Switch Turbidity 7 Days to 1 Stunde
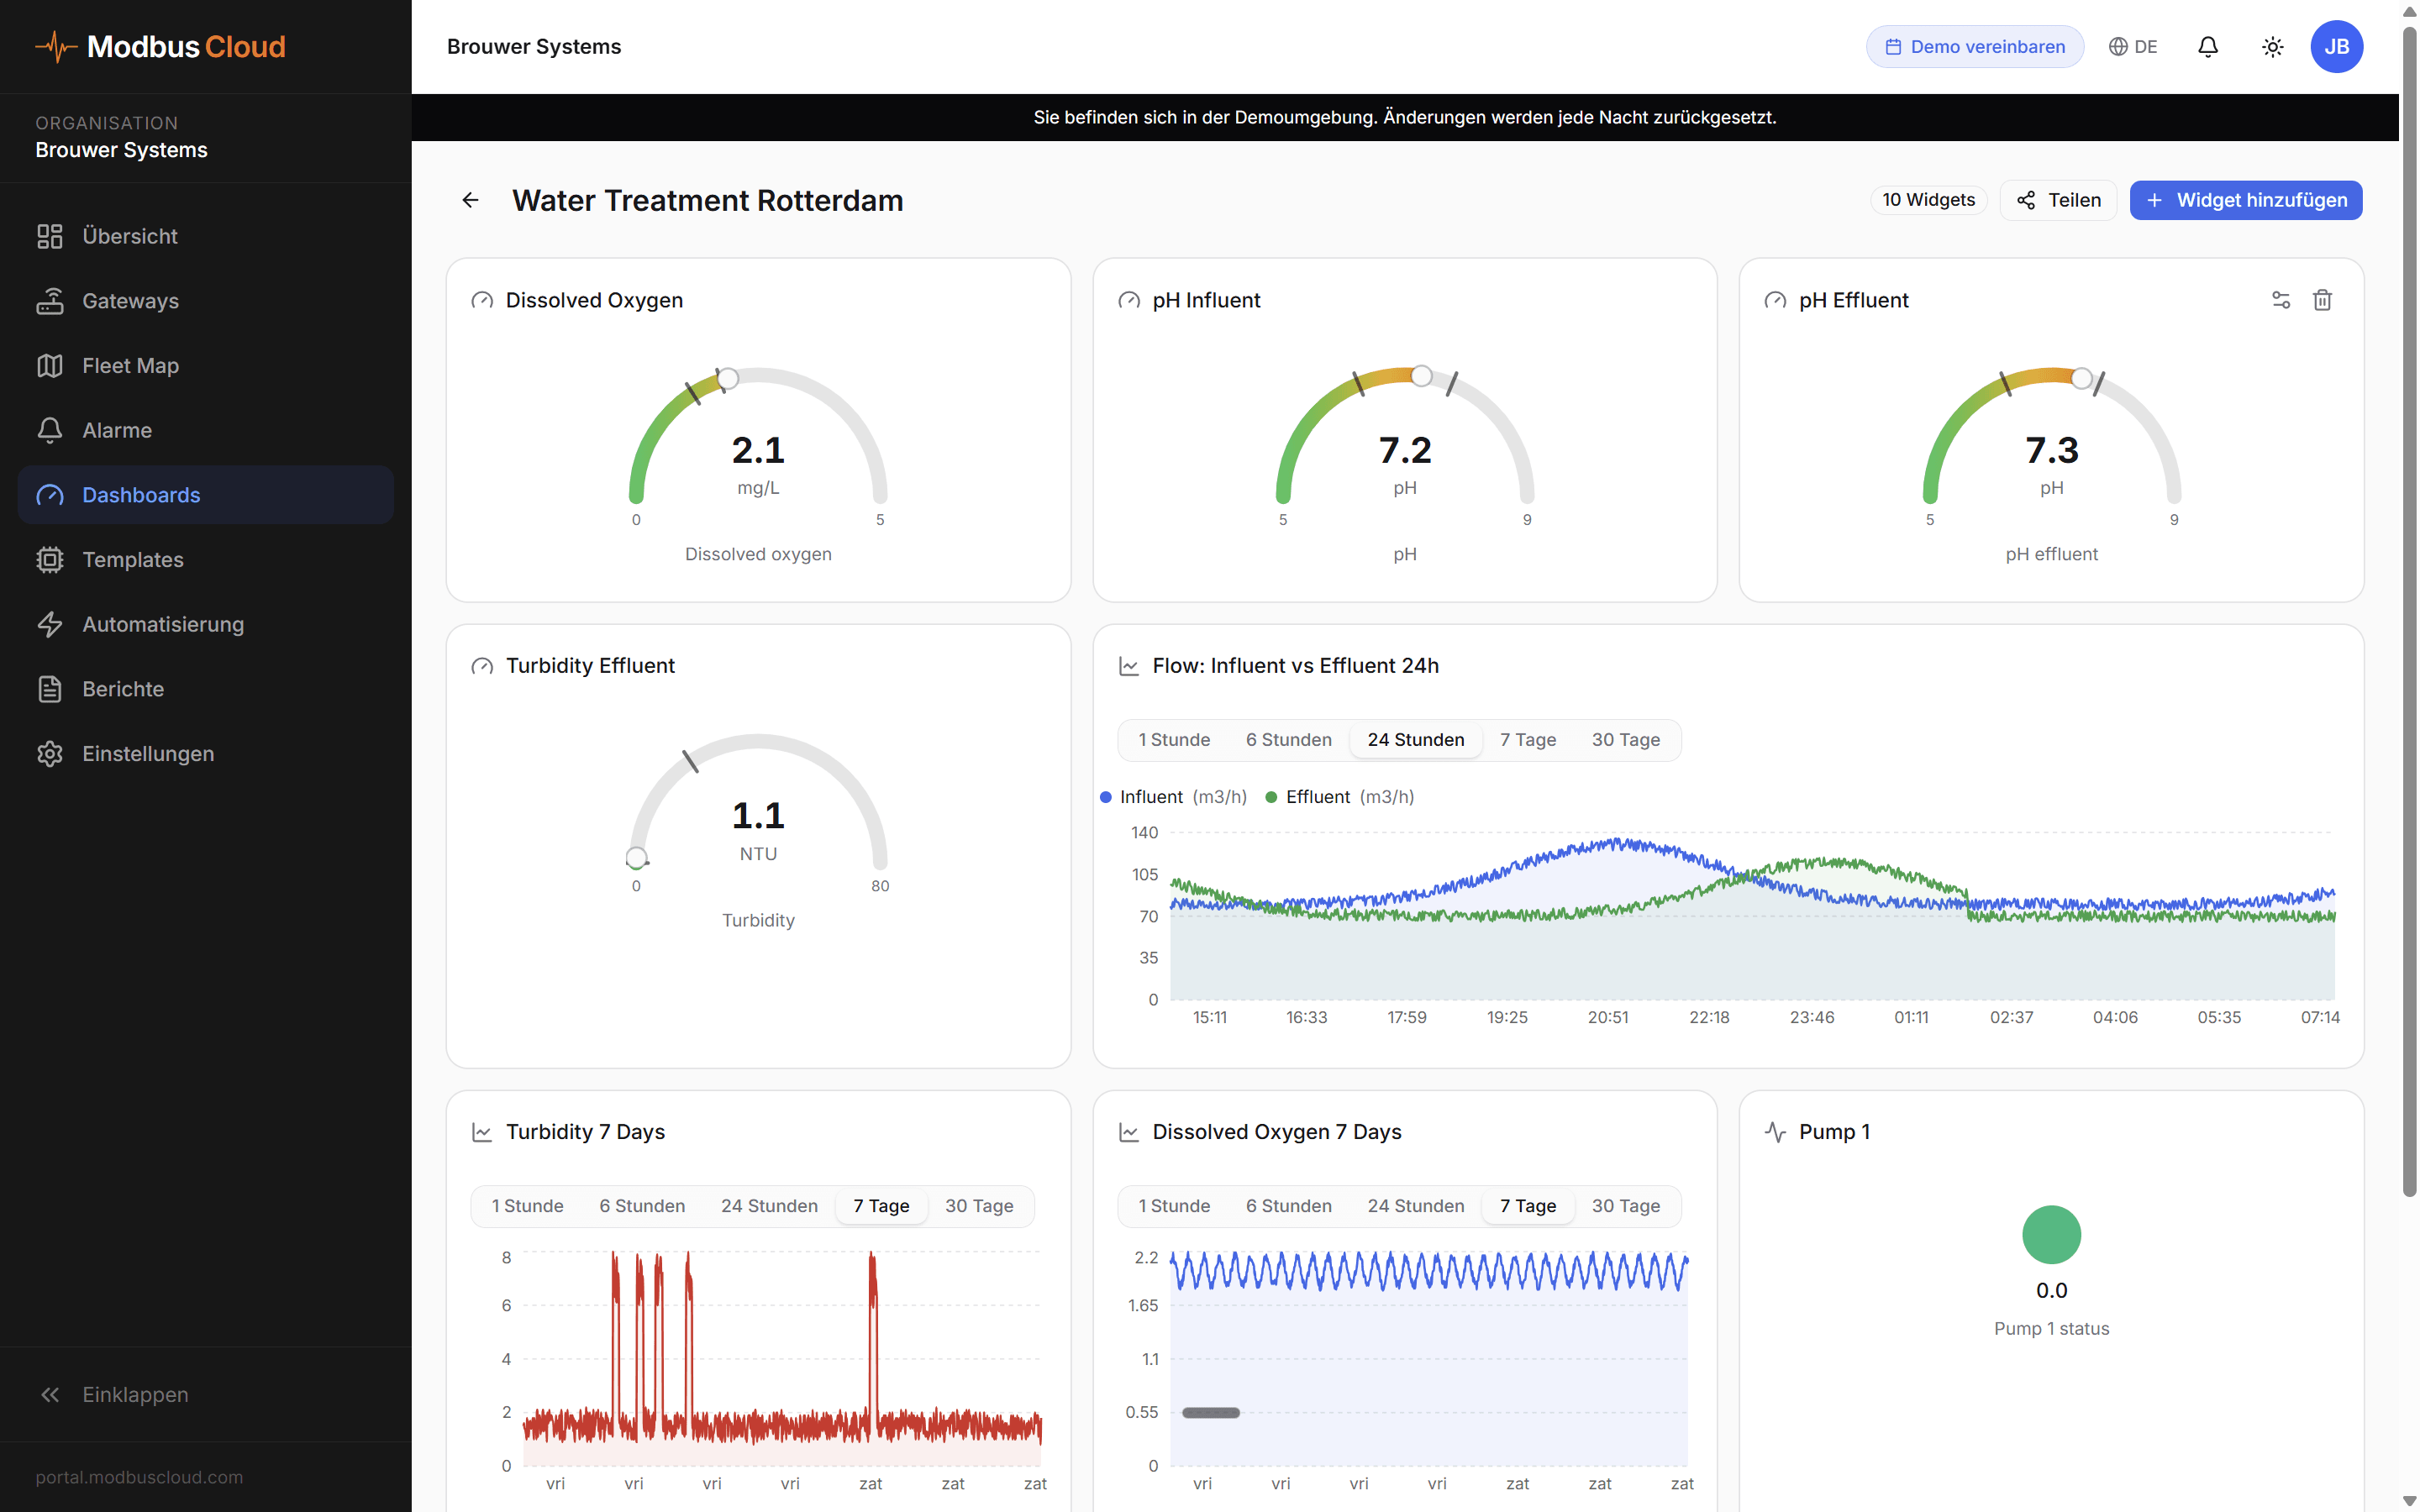Screen dimensions: 2420x1512 [x=528, y=1205]
